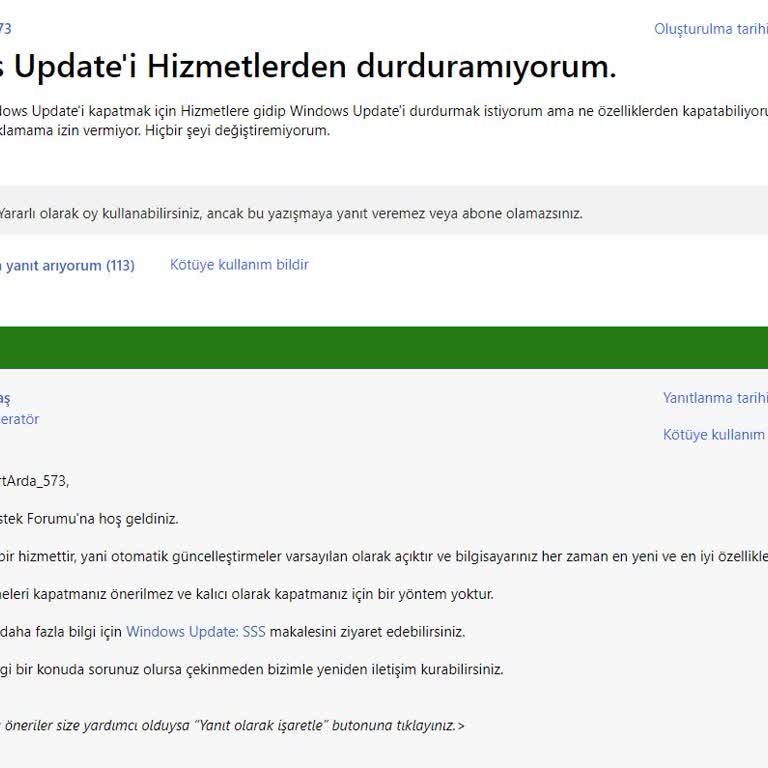
Task: Click the greeting text 'tArda_573,'
Action: pyautogui.click(x=34, y=481)
